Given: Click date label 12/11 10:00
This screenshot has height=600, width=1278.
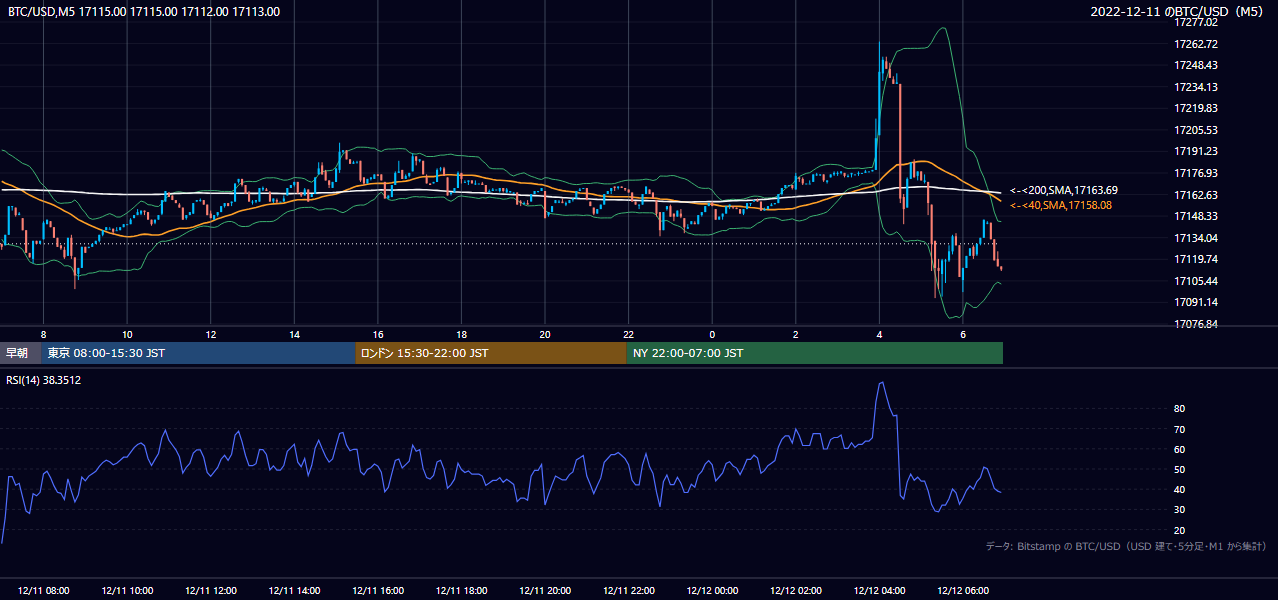Looking at the screenshot, I should [127, 590].
